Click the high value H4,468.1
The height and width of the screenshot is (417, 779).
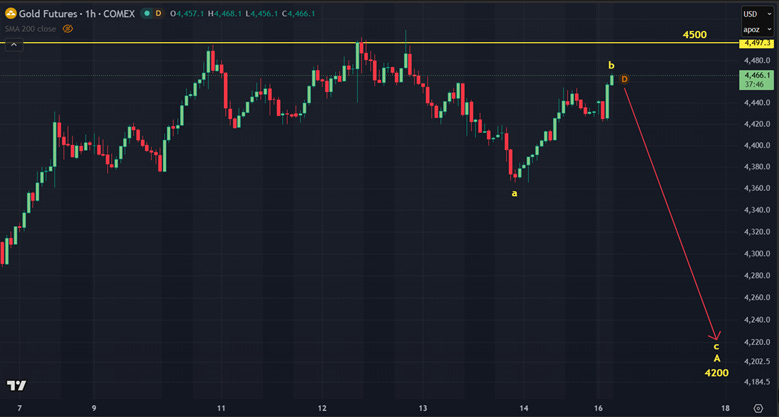click(224, 14)
